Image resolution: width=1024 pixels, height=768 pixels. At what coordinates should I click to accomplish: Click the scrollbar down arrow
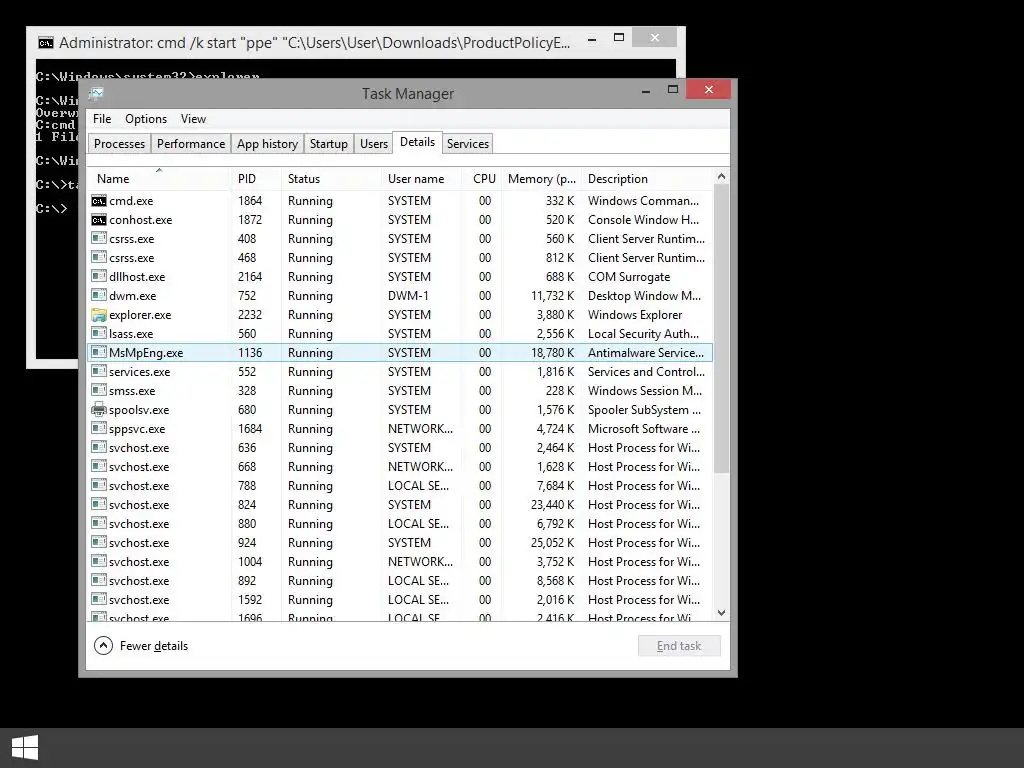[x=722, y=613]
